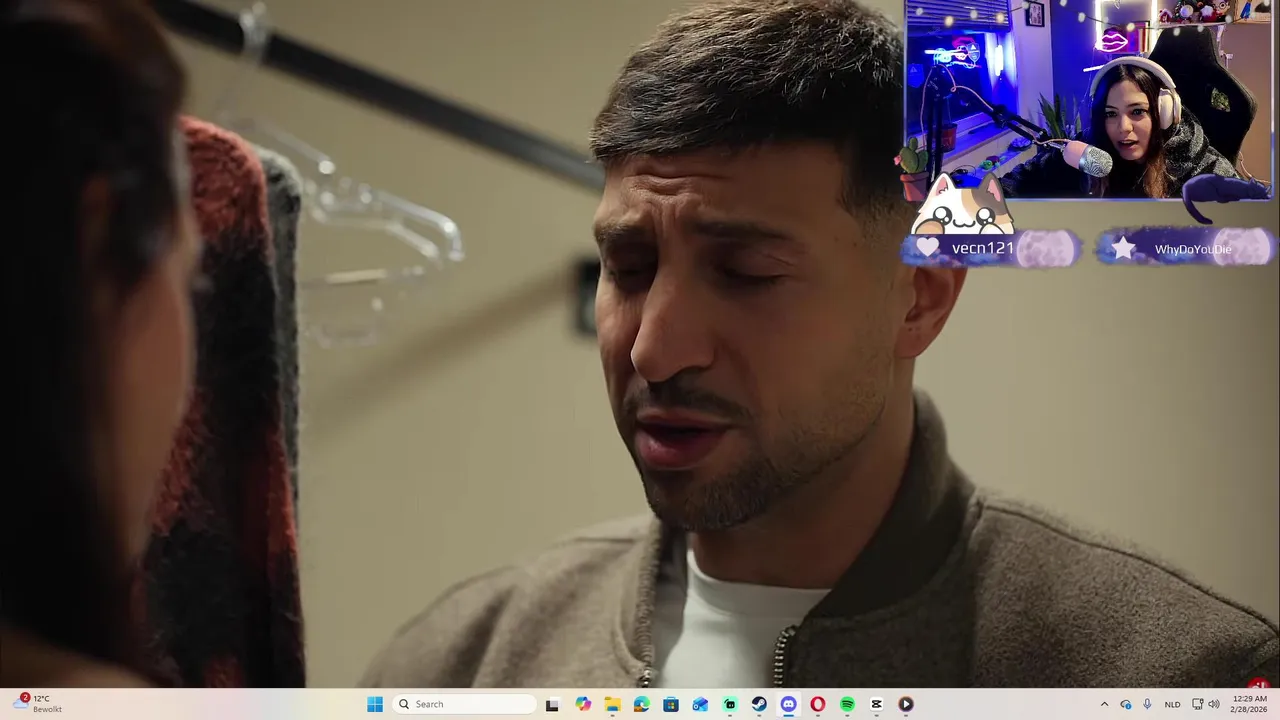This screenshot has width=1280, height=720.
Task: Click the cat mascot overlay
Action: coord(963,205)
